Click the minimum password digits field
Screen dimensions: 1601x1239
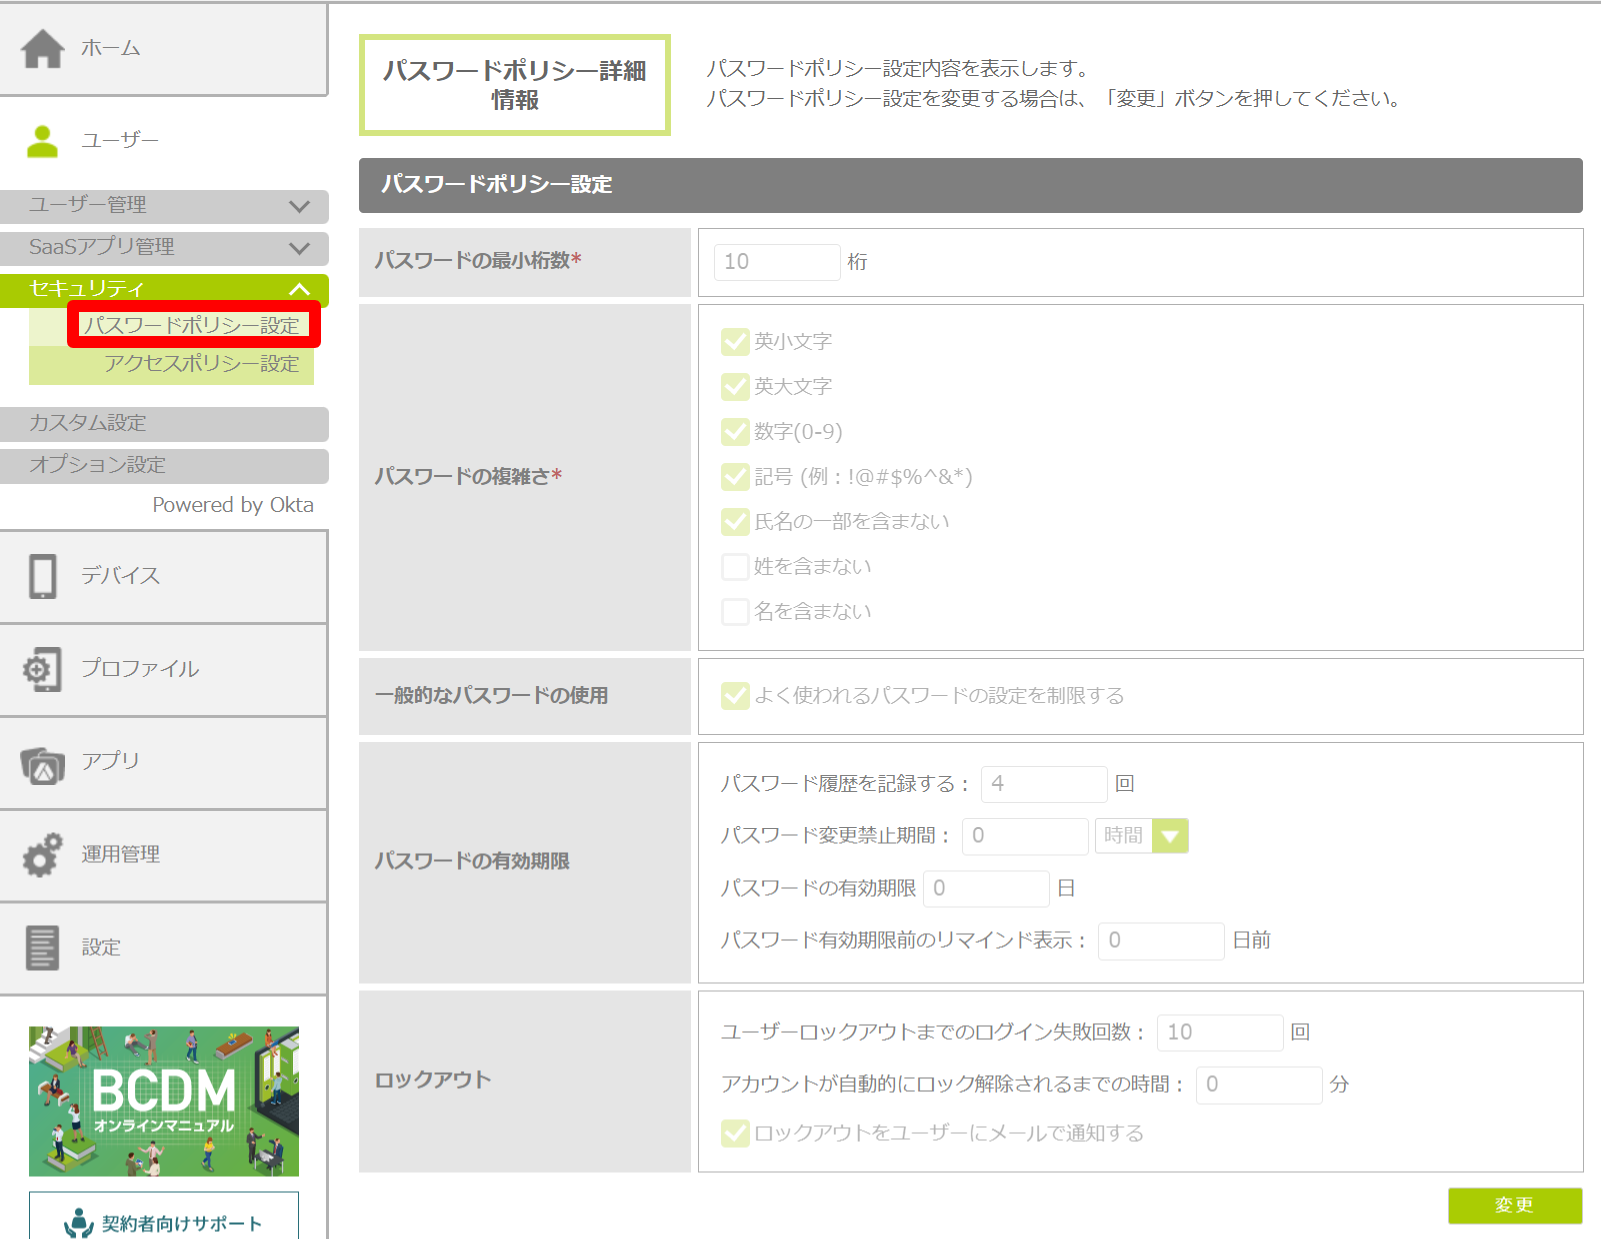[x=776, y=262]
